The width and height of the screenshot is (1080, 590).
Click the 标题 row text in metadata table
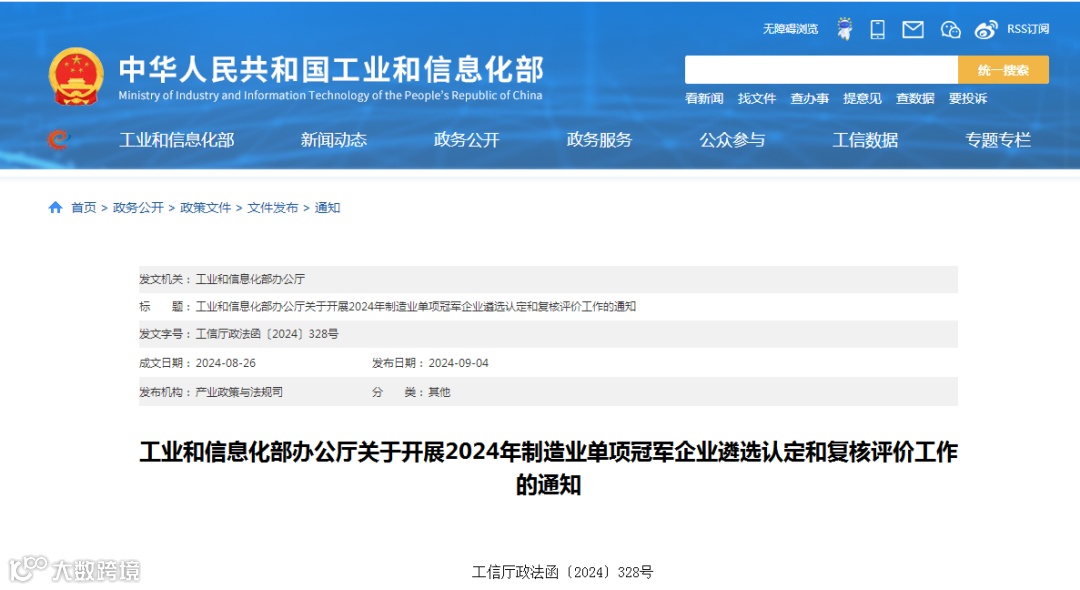tap(415, 306)
